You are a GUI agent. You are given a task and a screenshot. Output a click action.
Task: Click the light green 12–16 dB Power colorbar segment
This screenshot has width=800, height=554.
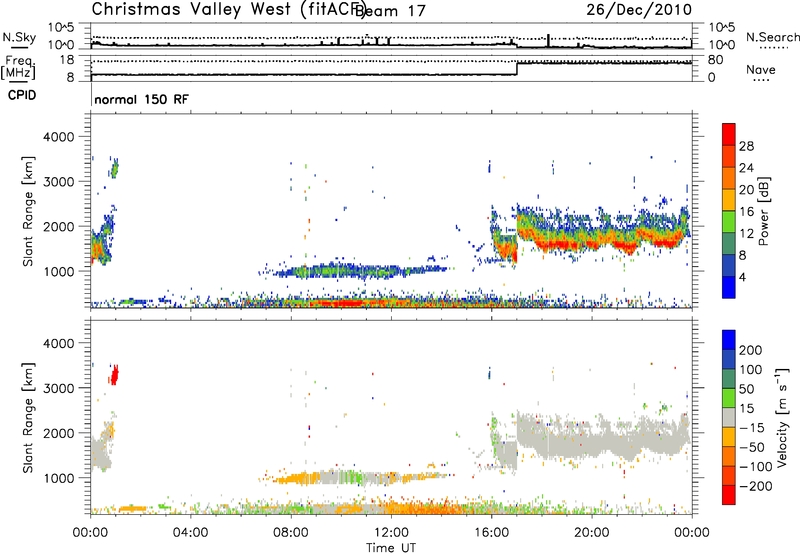tap(729, 221)
